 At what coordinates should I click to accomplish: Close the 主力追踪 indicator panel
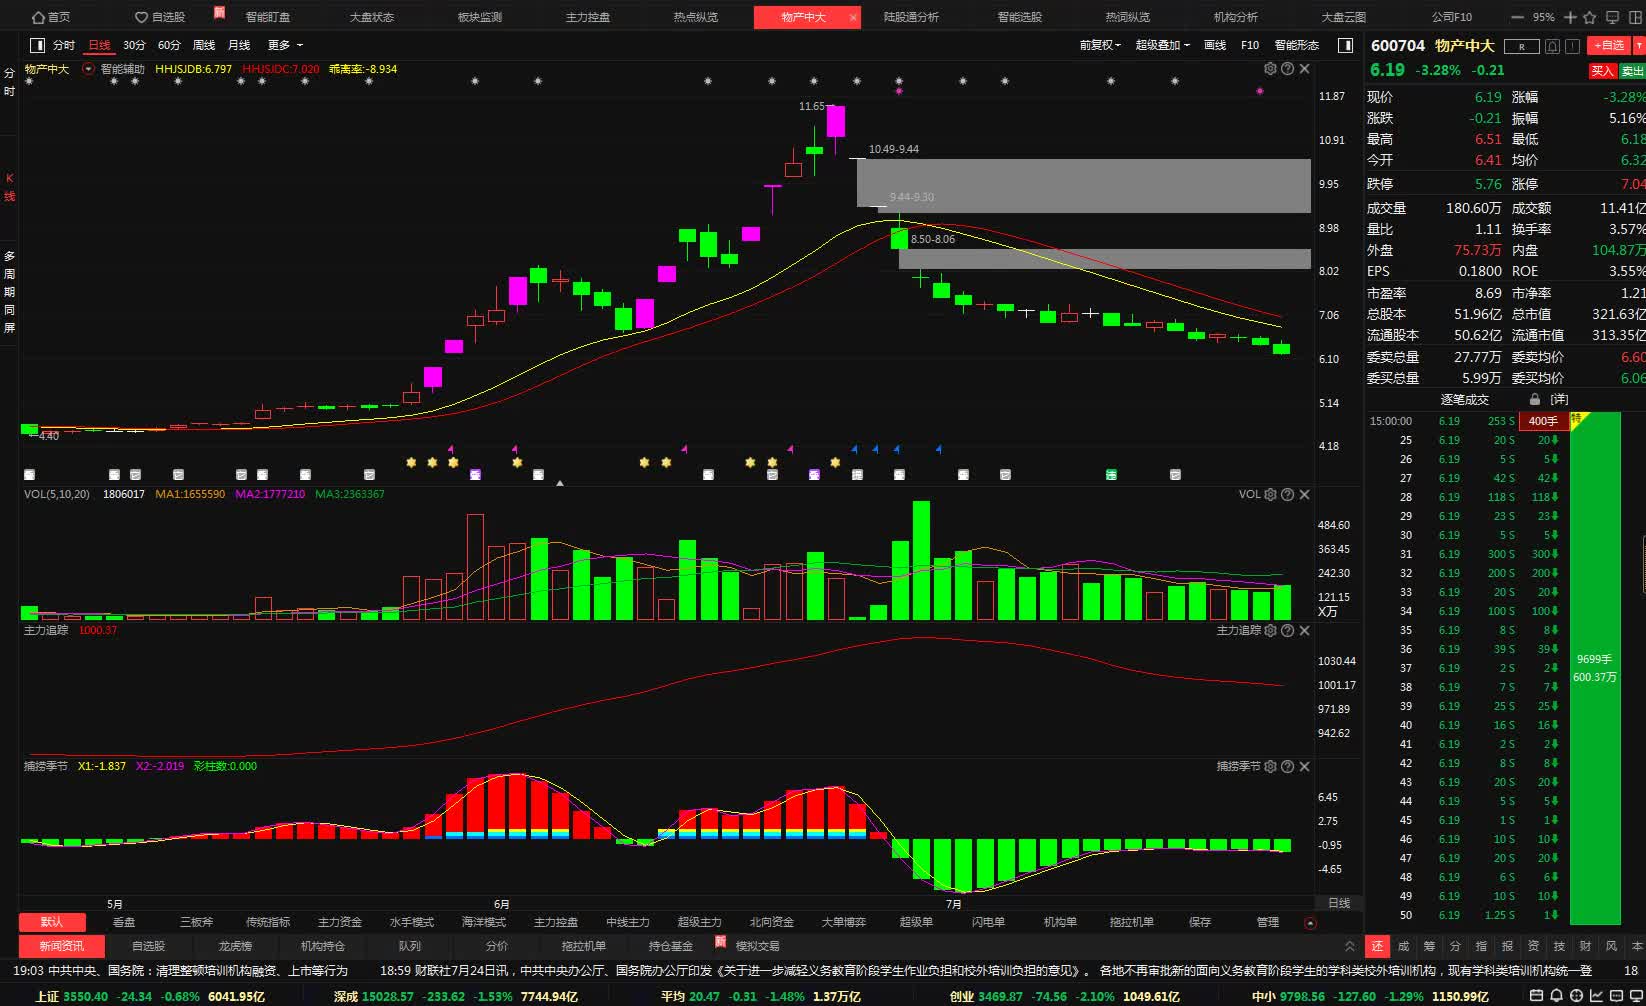coord(1304,630)
